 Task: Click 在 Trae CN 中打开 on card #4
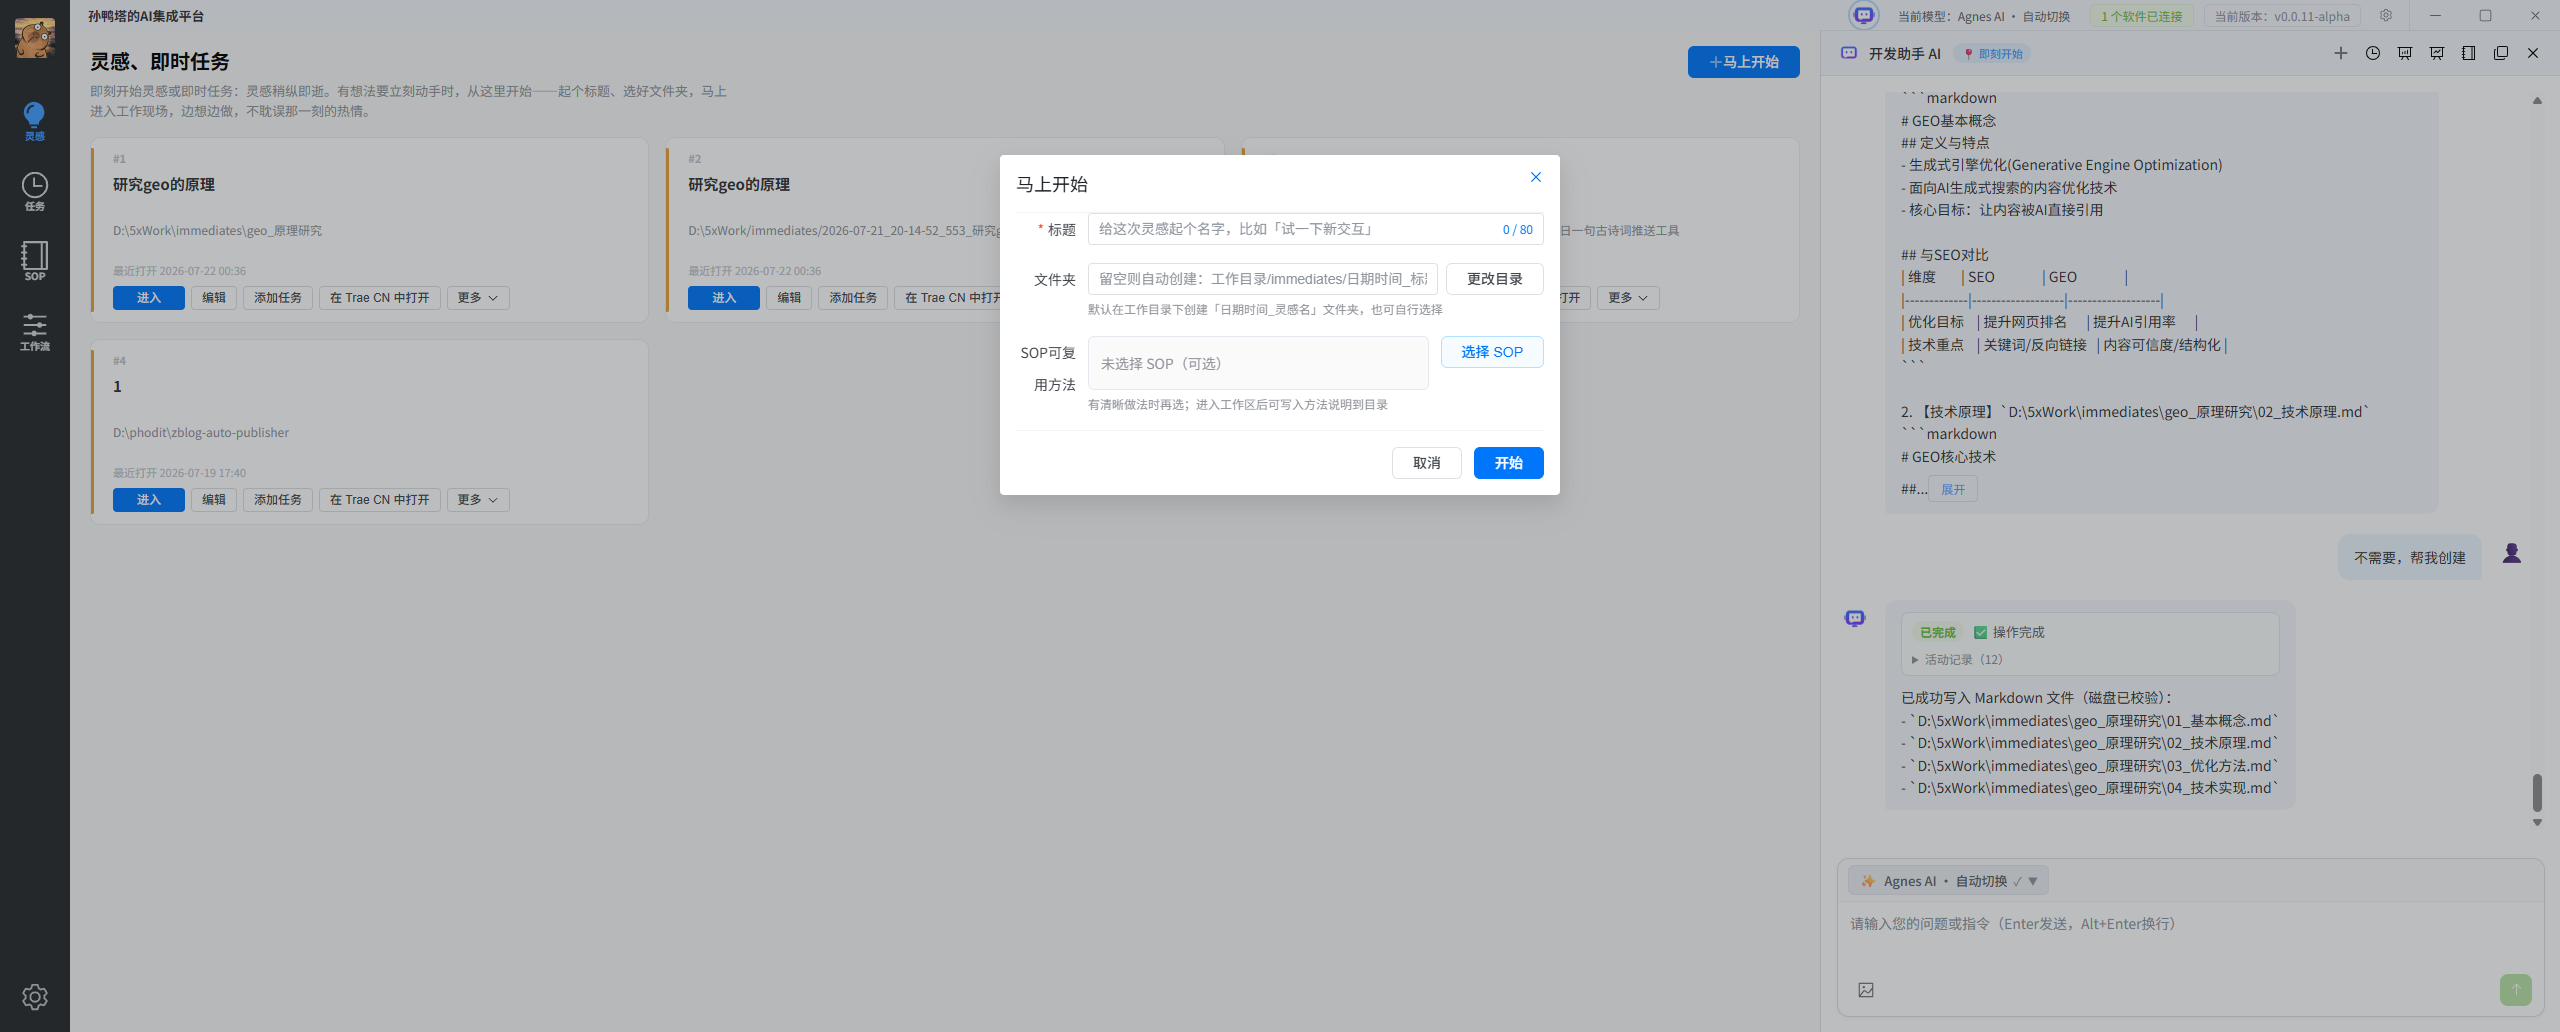pos(380,500)
